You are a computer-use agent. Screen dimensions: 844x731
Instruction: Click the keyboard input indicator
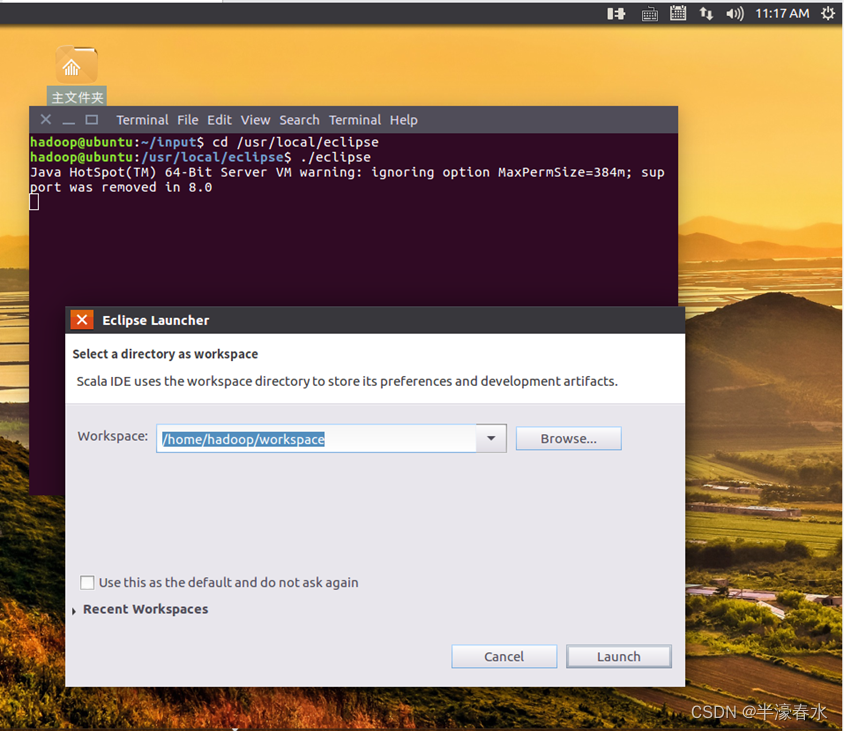click(650, 14)
